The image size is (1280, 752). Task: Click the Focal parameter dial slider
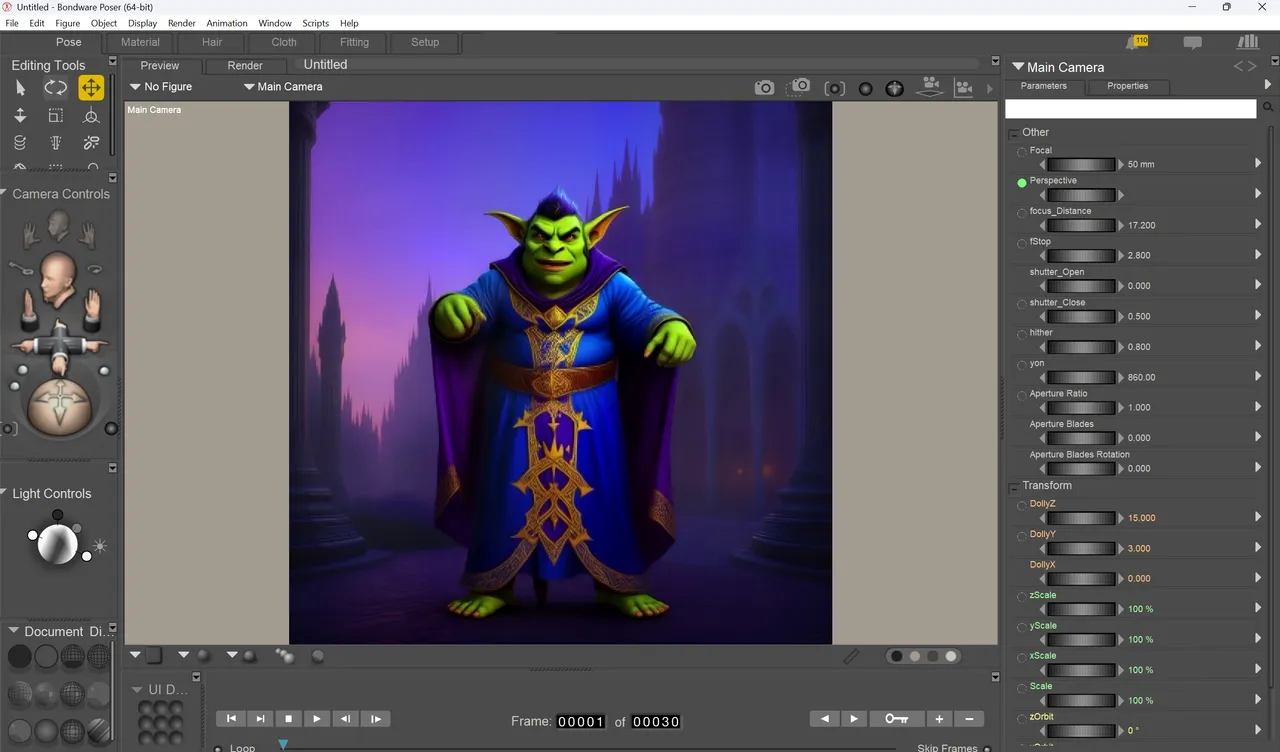(1081, 164)
